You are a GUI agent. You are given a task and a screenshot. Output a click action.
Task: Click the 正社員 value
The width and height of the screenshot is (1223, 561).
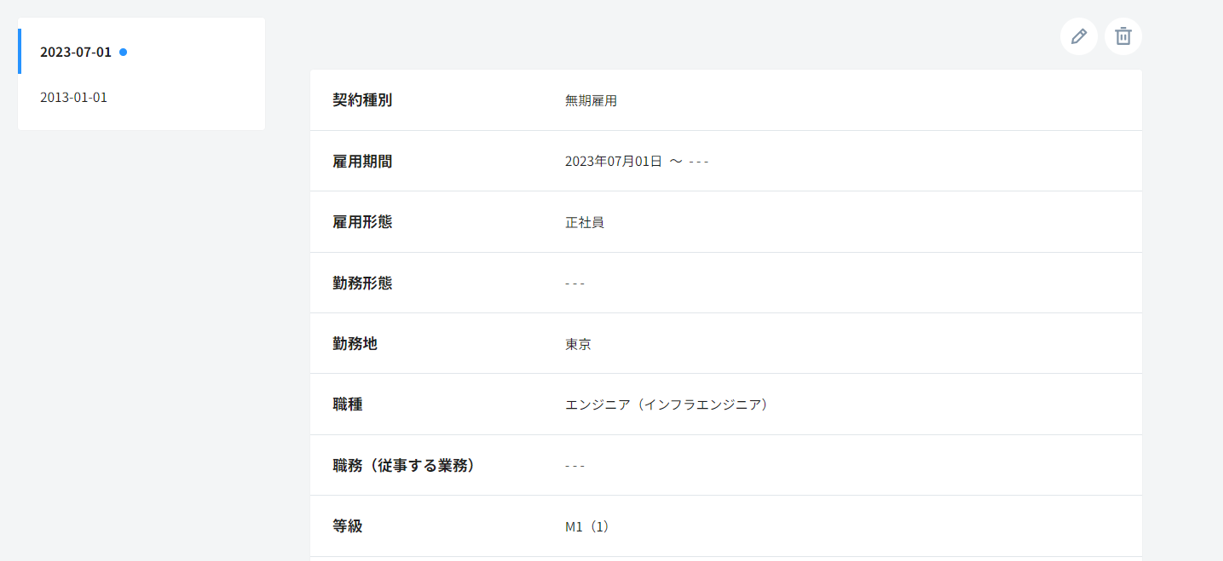pos(584,222)
